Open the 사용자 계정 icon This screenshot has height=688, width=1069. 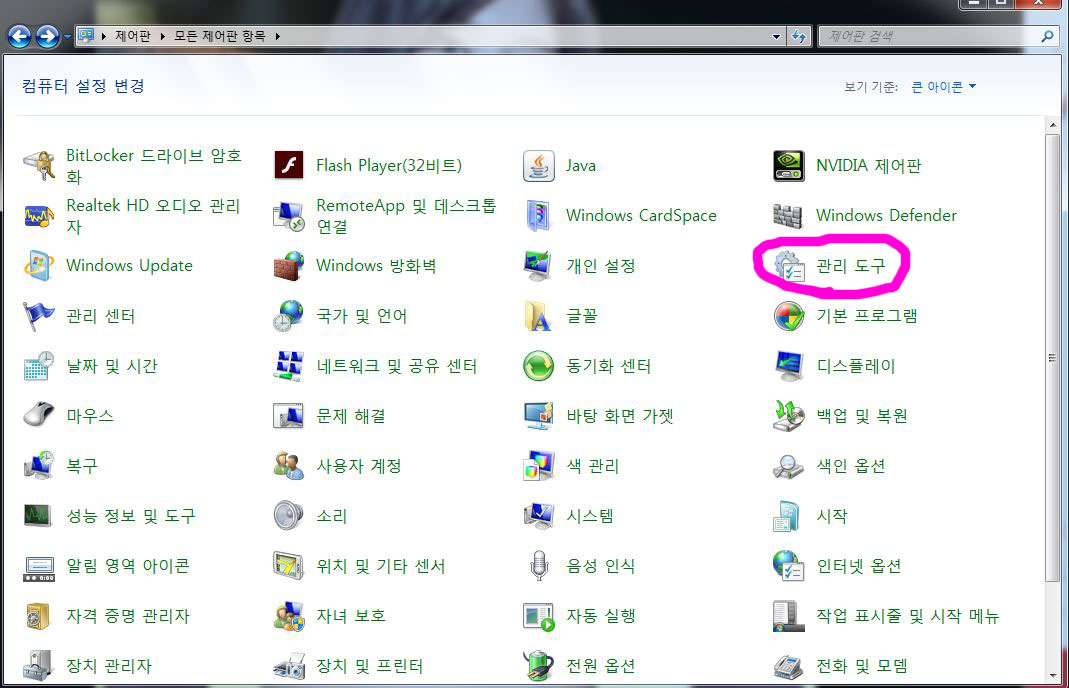288,466
